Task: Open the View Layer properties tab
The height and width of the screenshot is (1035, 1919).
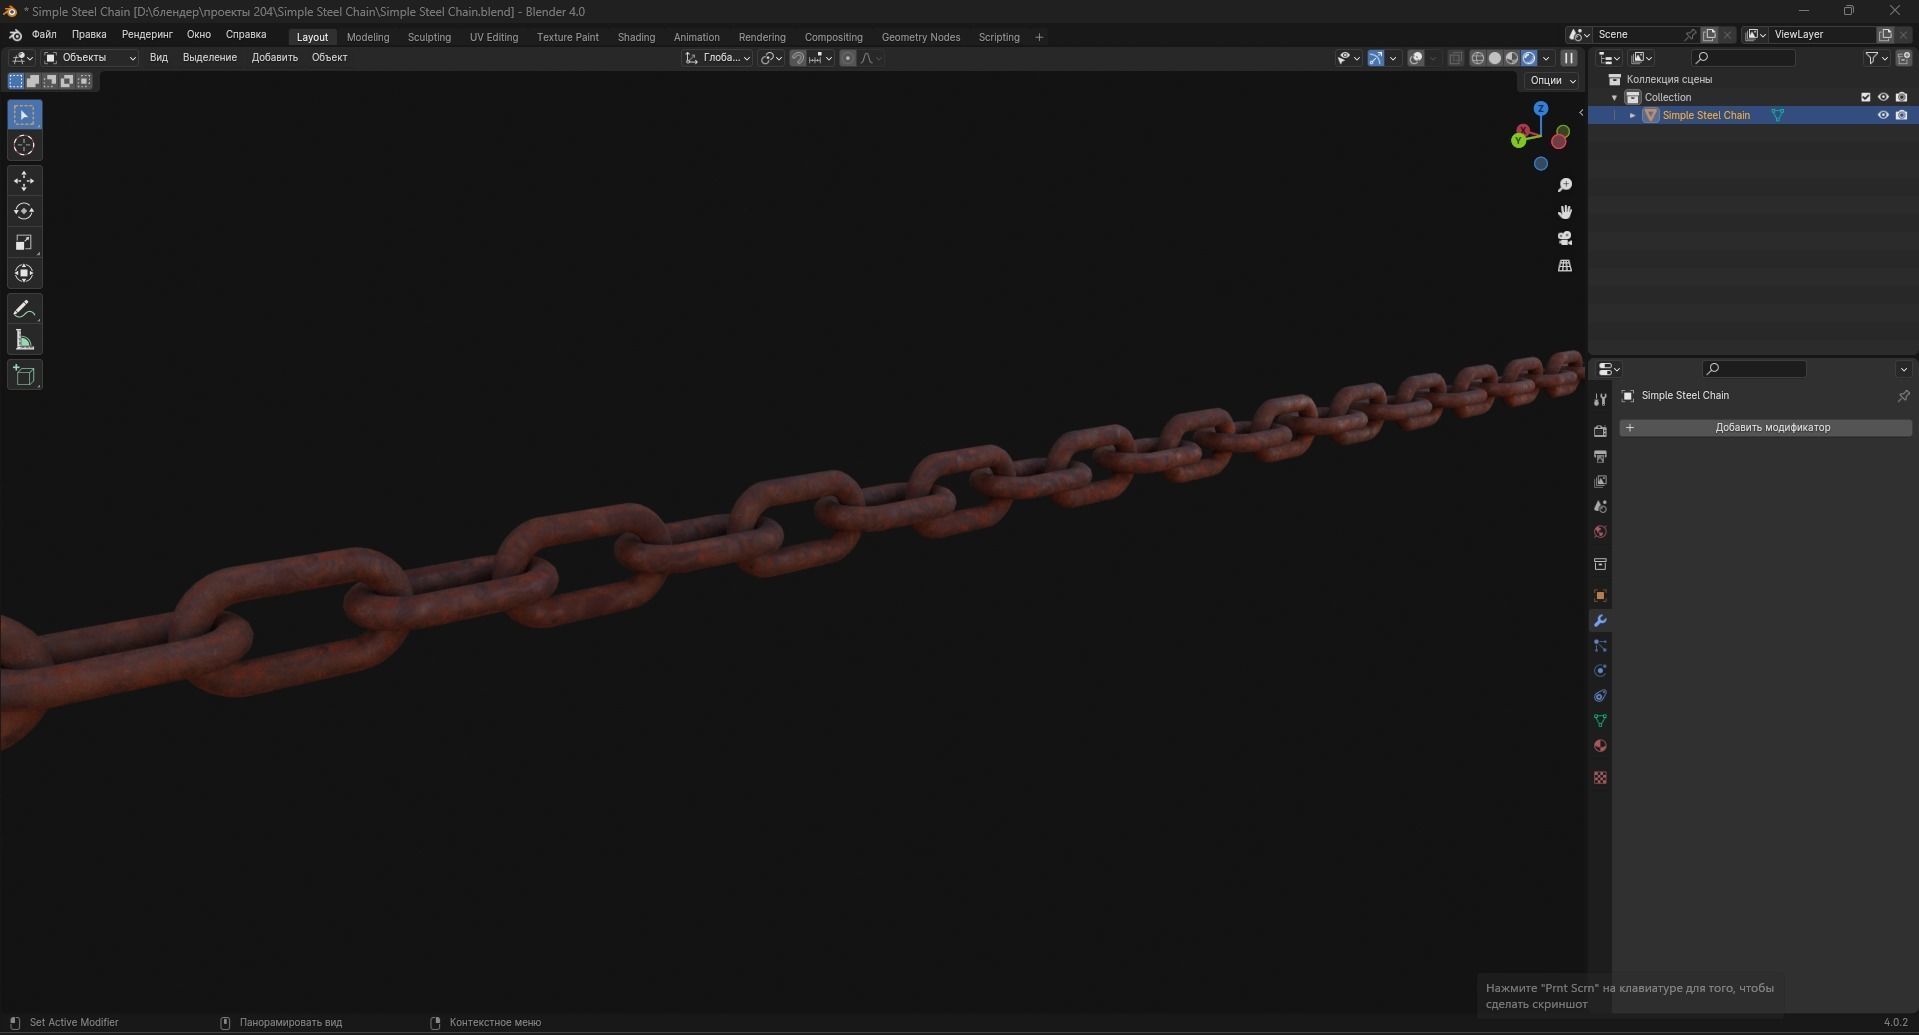Action: coord(1600,481)
